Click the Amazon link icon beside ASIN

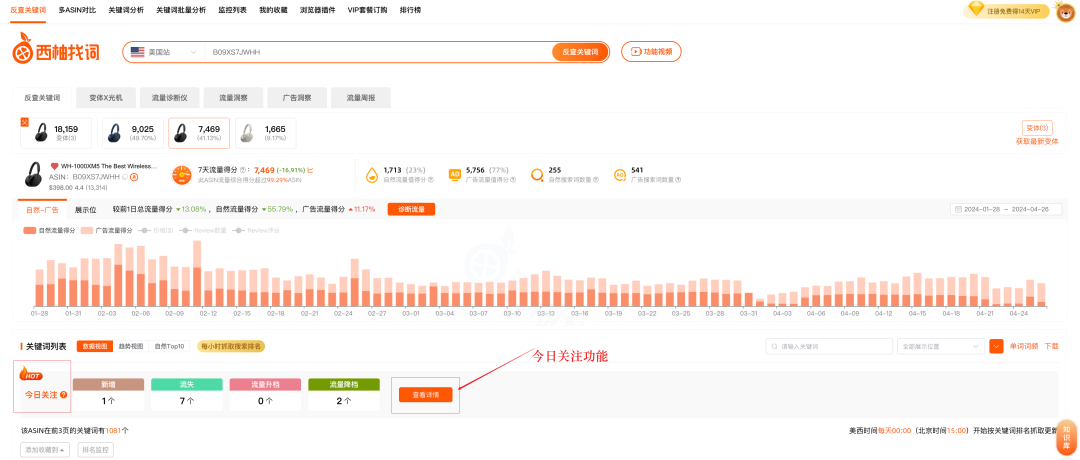click(134, 176)
